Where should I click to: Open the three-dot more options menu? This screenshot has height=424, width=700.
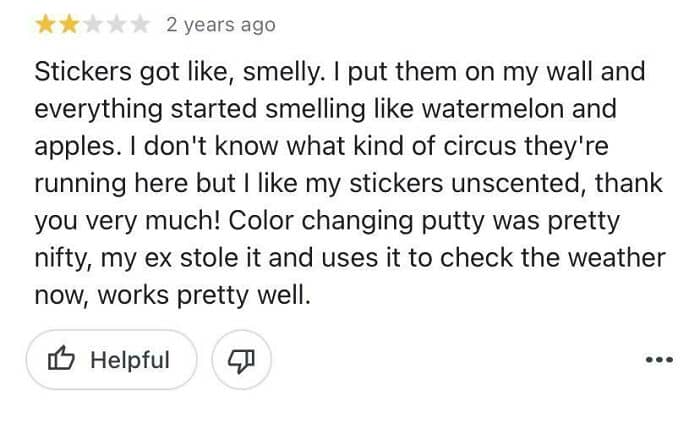click(659, 360)
